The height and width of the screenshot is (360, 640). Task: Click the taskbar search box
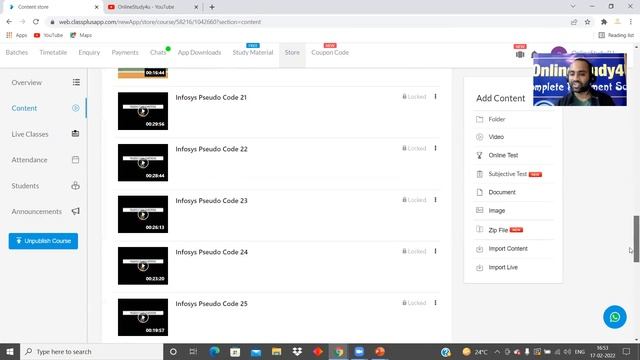(91, 352)
